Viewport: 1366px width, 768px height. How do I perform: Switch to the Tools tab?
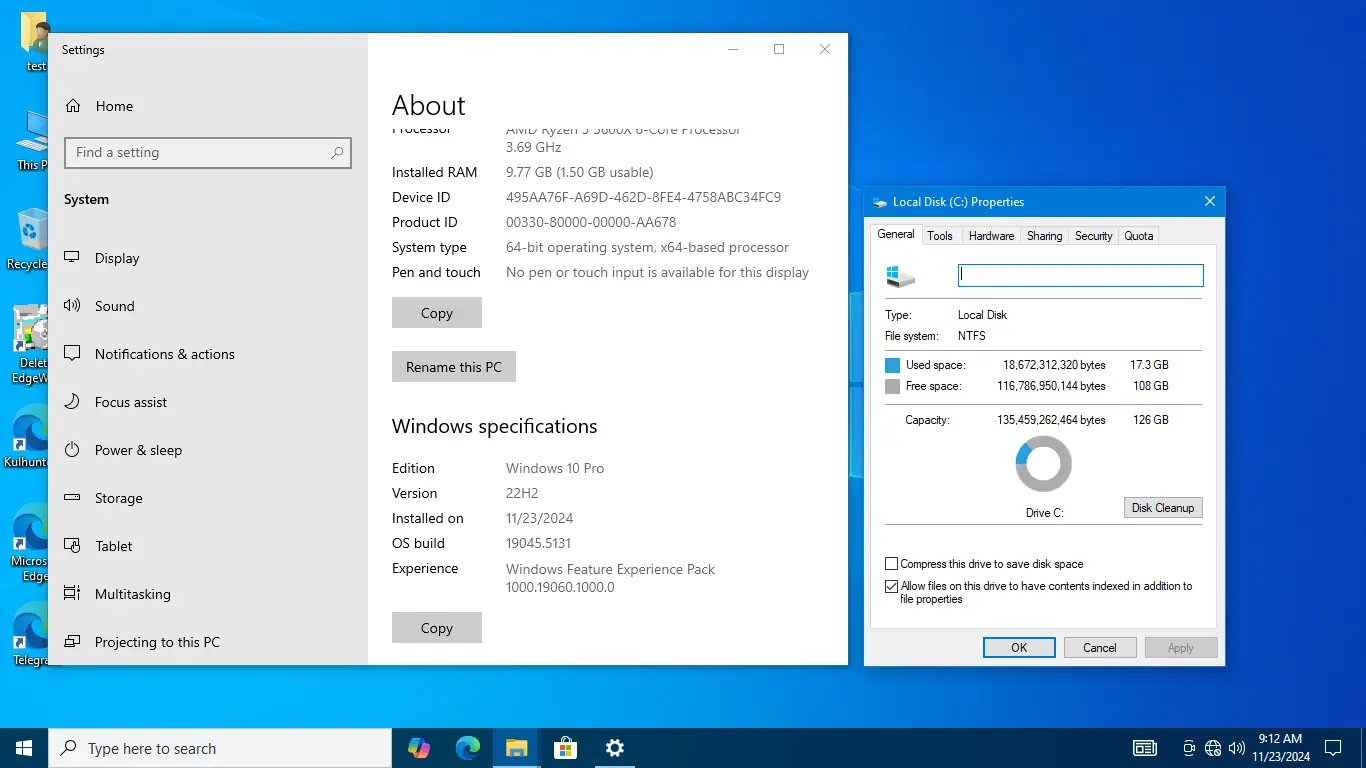coord(940,236)
